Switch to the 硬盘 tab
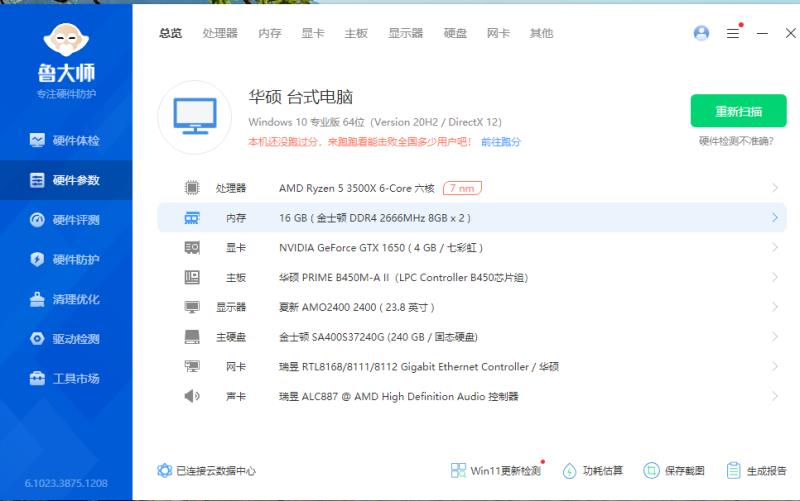Image resolution: width=800 pixels, height=501 pixels. (x=455, y=33)
